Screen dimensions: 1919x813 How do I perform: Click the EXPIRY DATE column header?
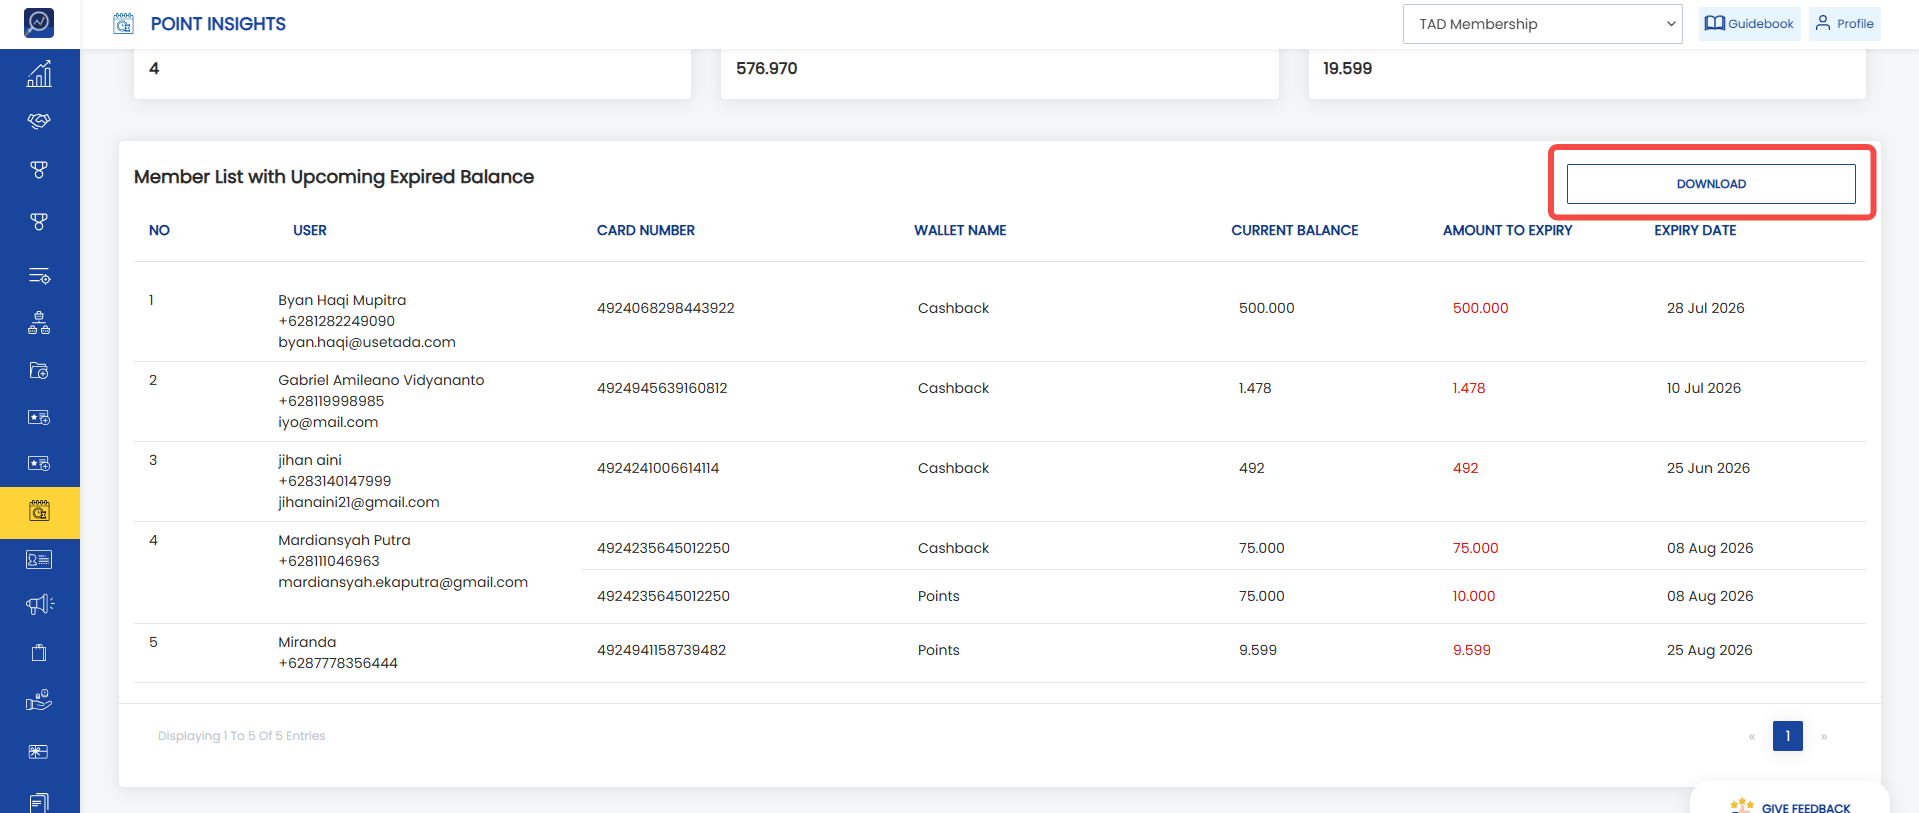(1695, 230)
